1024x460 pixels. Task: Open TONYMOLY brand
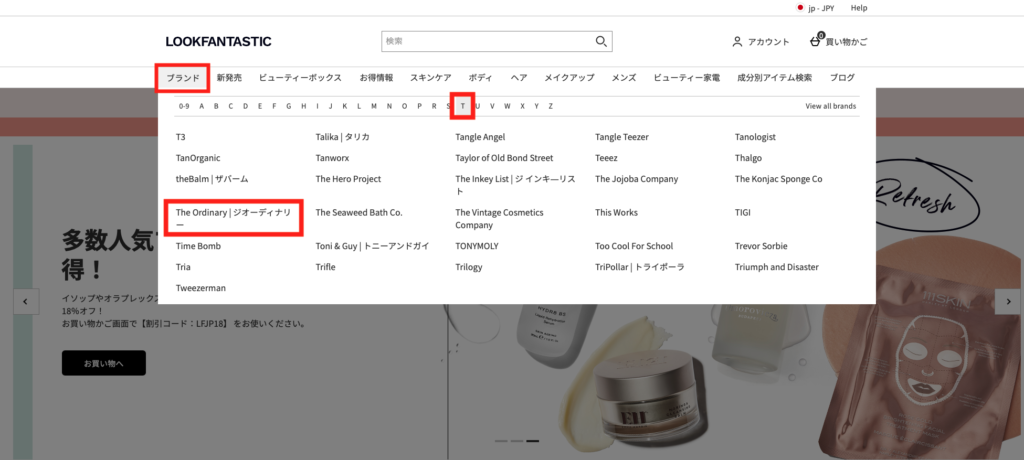point(477,246)
